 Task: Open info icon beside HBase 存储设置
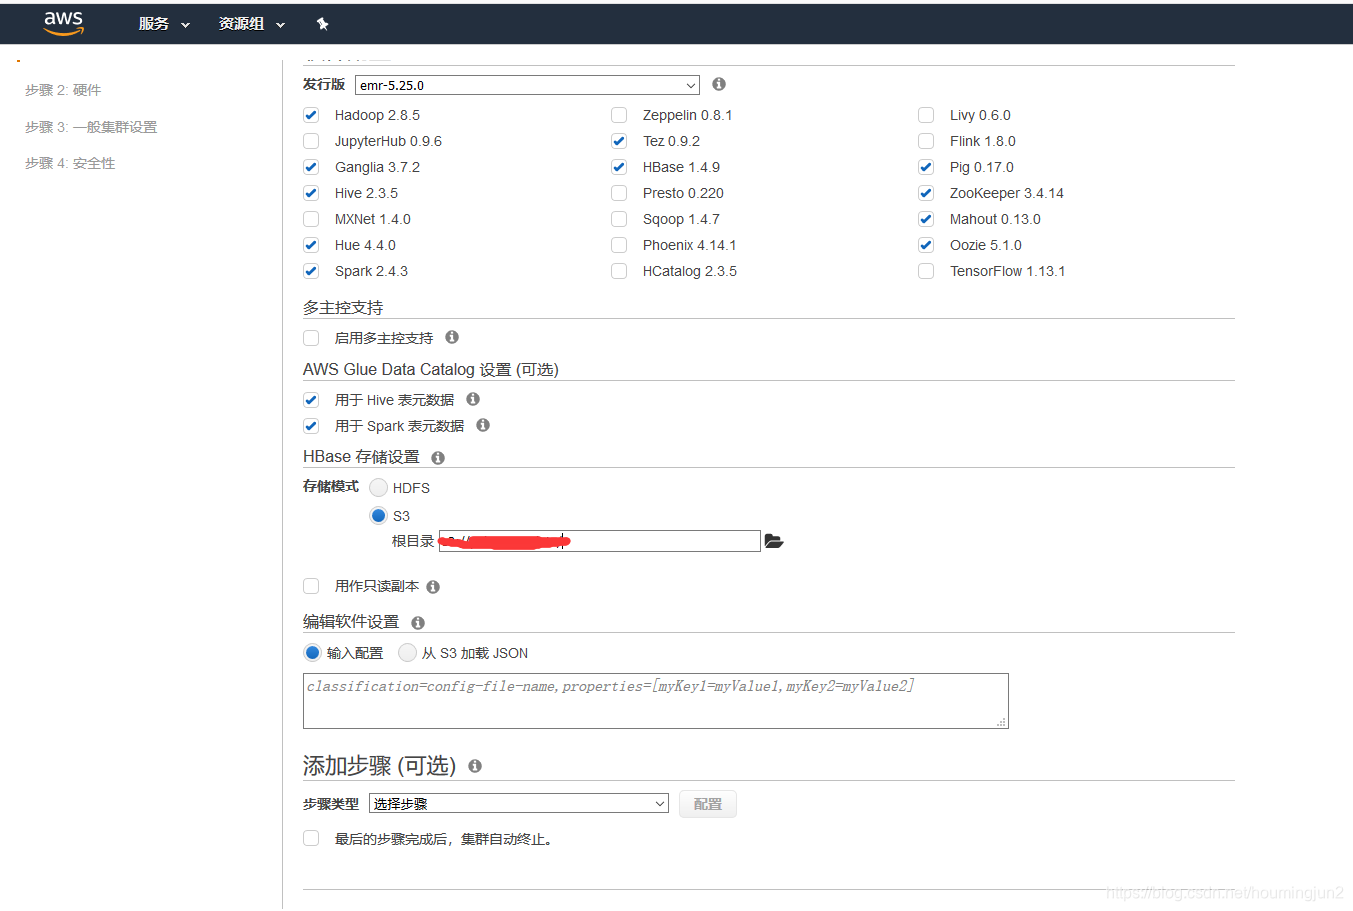tap(438, 458)
